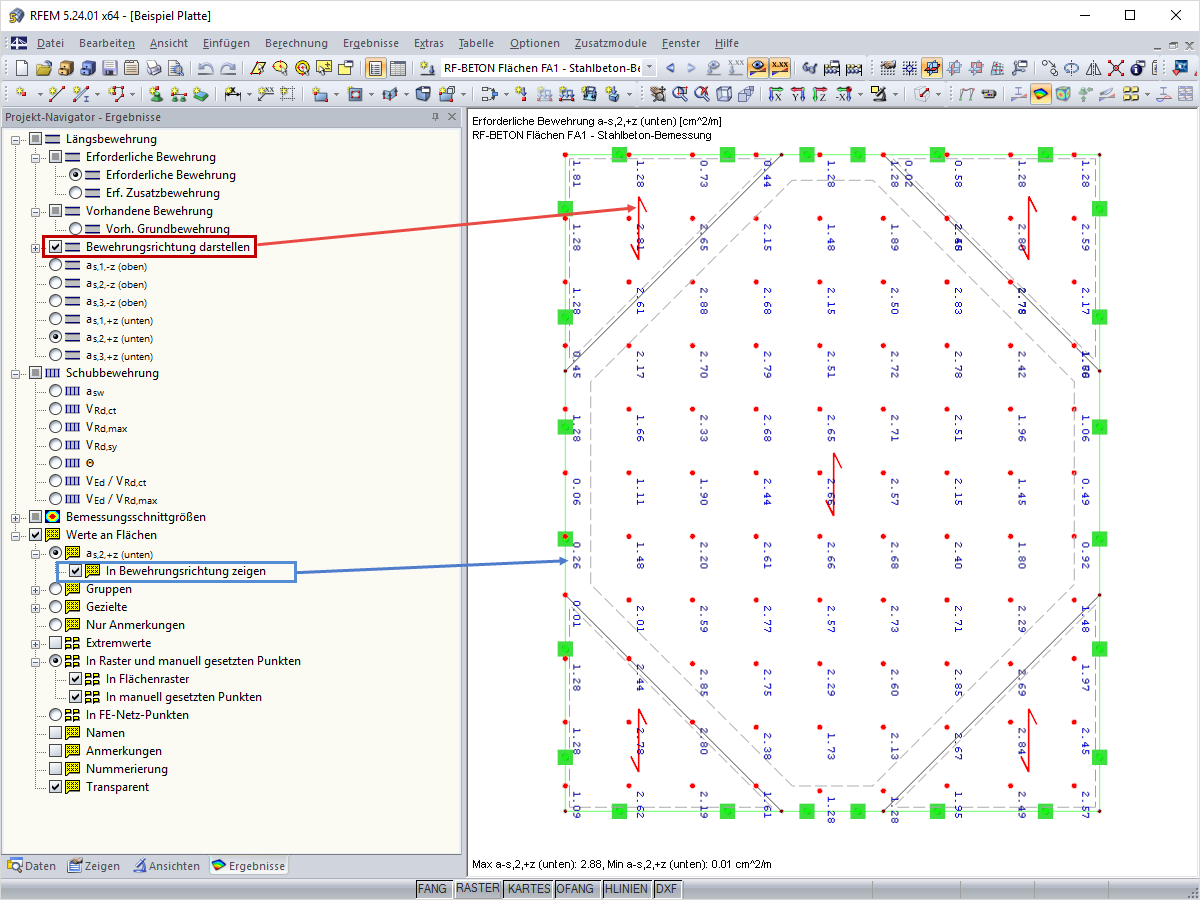Click the mirror tool icon
1200x900 pixels.
1093,68
